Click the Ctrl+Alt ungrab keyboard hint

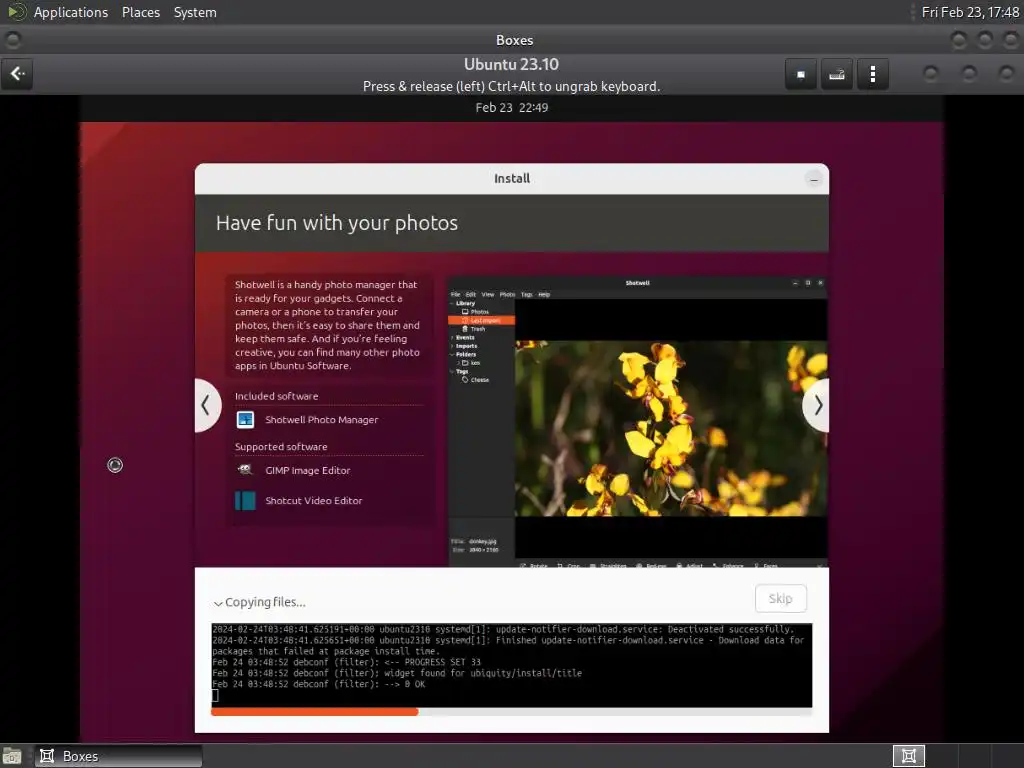click(x=511, y=86)
